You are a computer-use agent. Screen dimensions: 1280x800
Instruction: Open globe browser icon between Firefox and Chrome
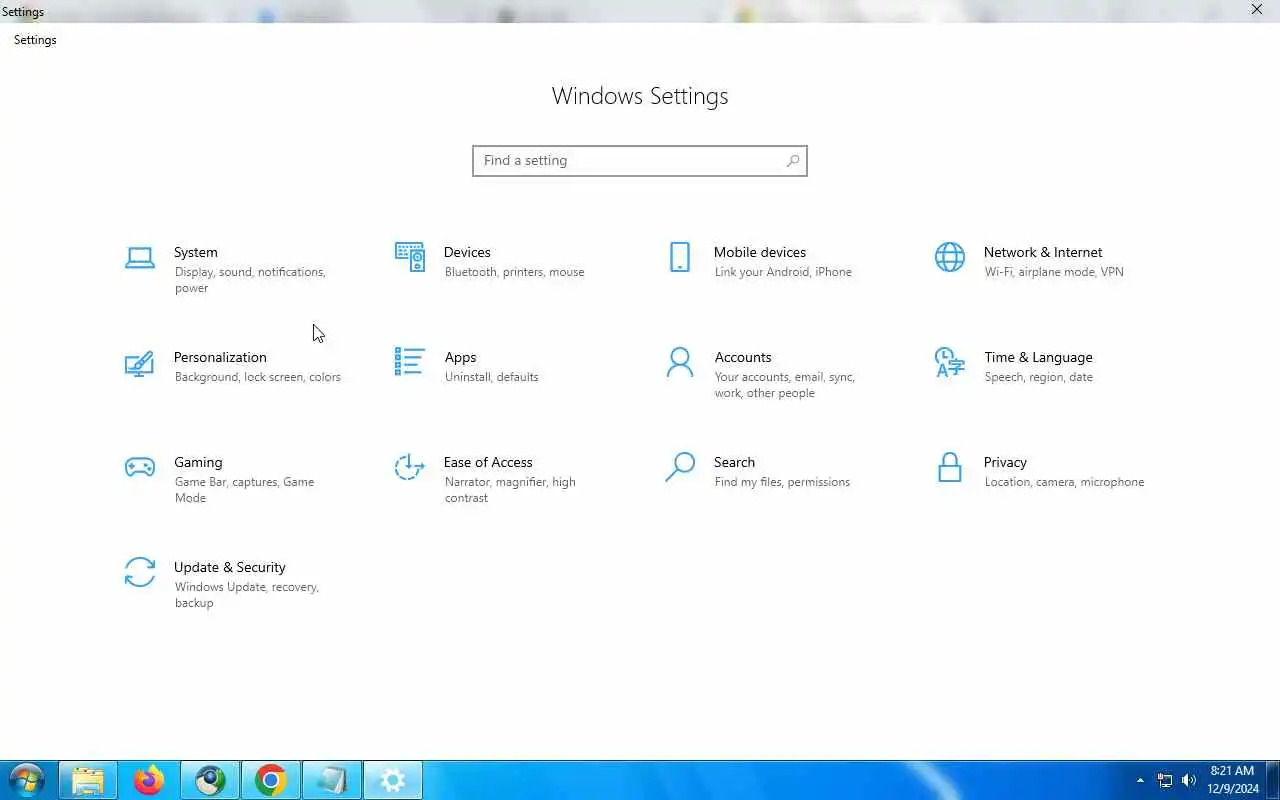[x=210, y=780]
